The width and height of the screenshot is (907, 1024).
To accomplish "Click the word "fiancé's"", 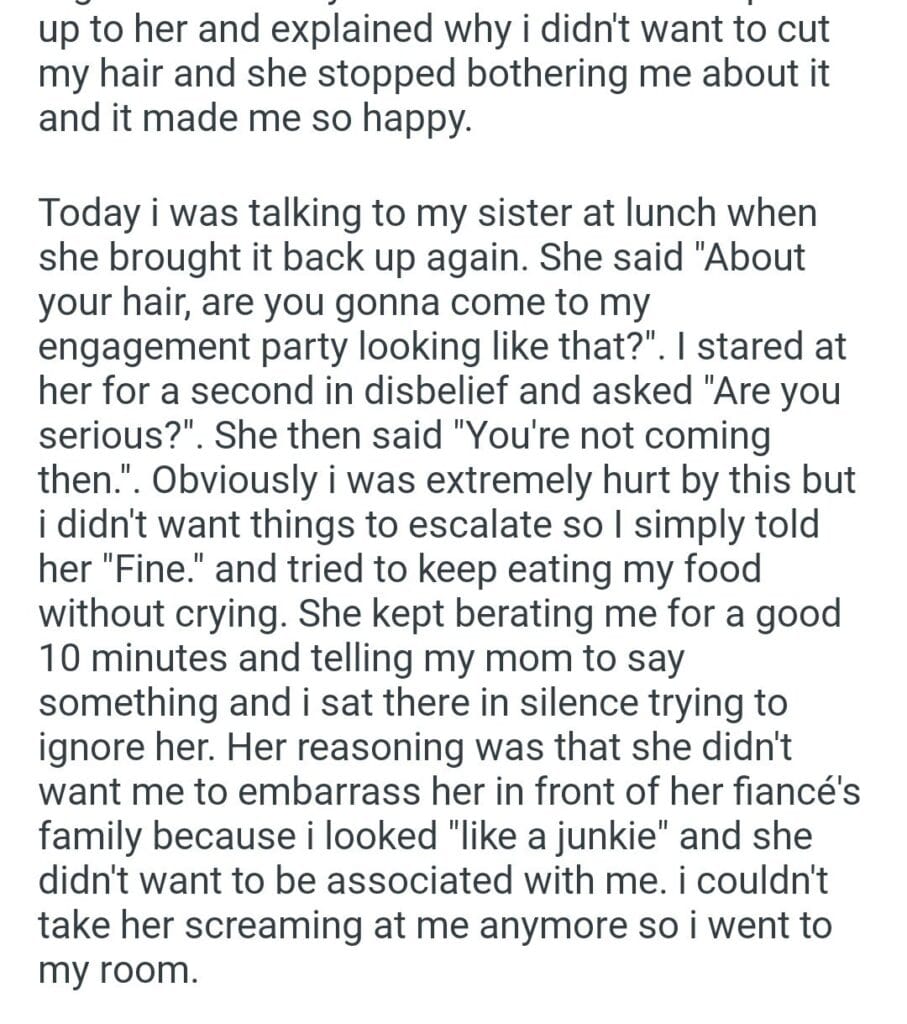I will click(x=789, y=792).
